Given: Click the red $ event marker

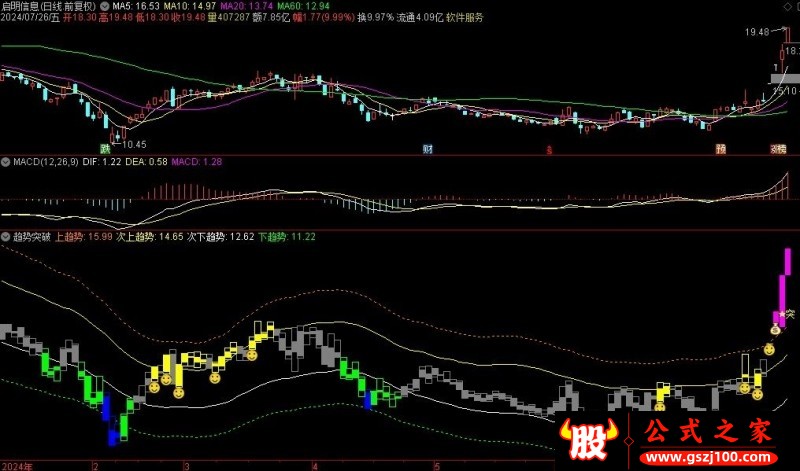Looking at the screenshot, I should [x=549, y=150].
